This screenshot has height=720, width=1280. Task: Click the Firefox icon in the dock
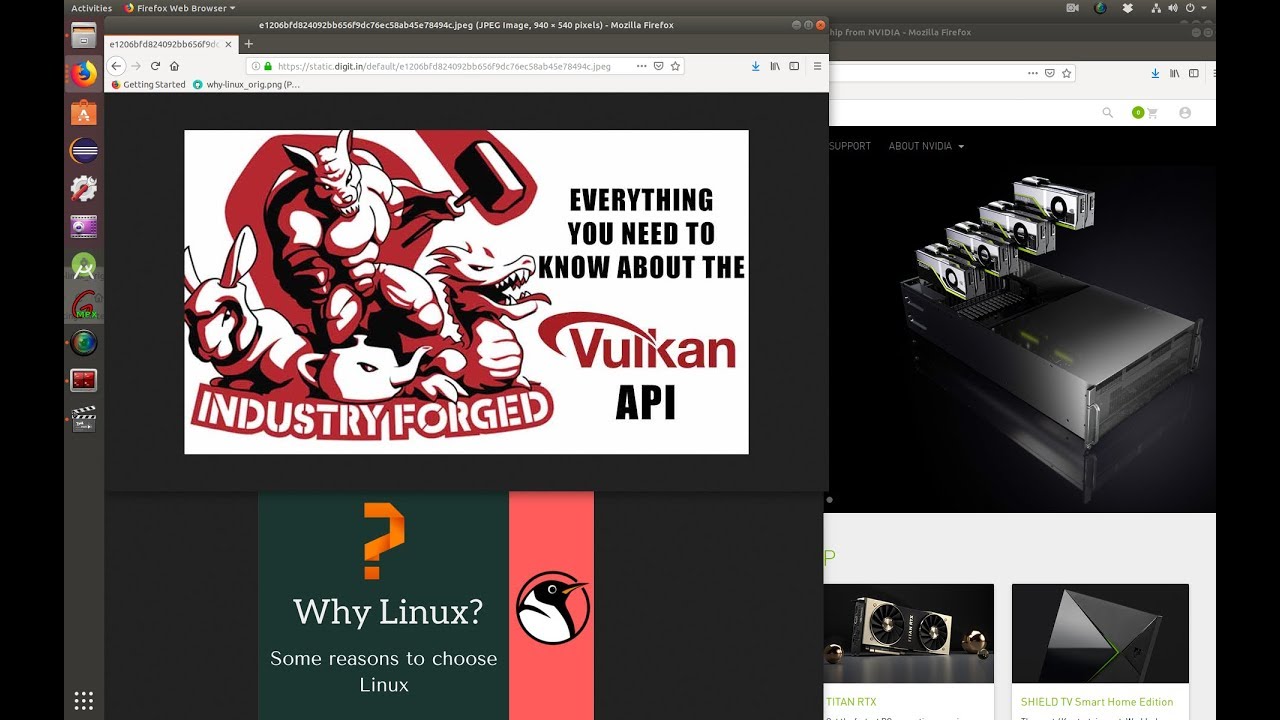[84, 74]
